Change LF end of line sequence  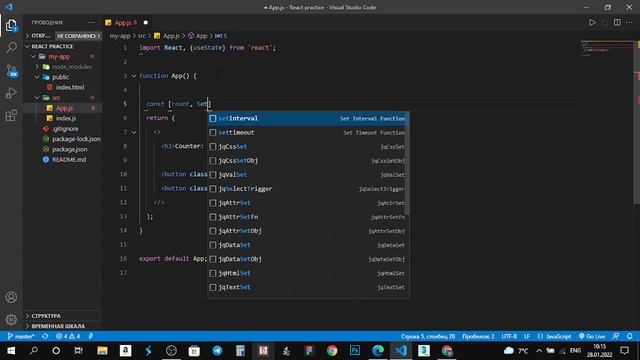click(527, 336)
